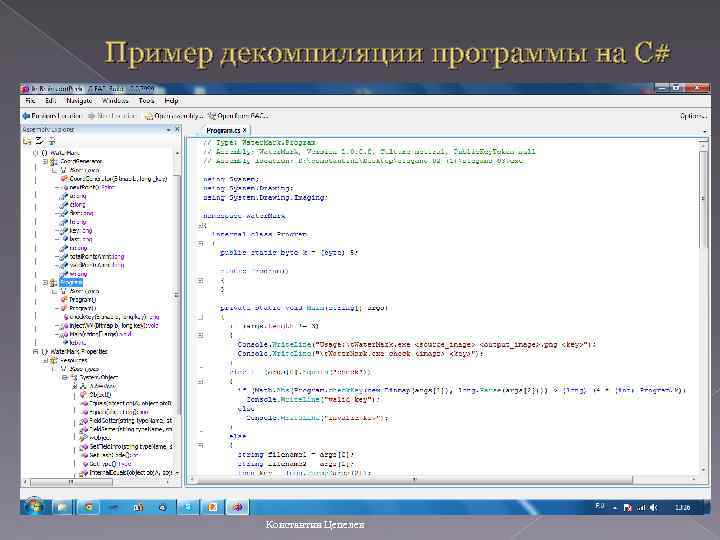Image resolution: width=720 pixels, height=540 pixels.
Task: Collapse the WaterMark.Properties namespace node
Action: (35, 352)
